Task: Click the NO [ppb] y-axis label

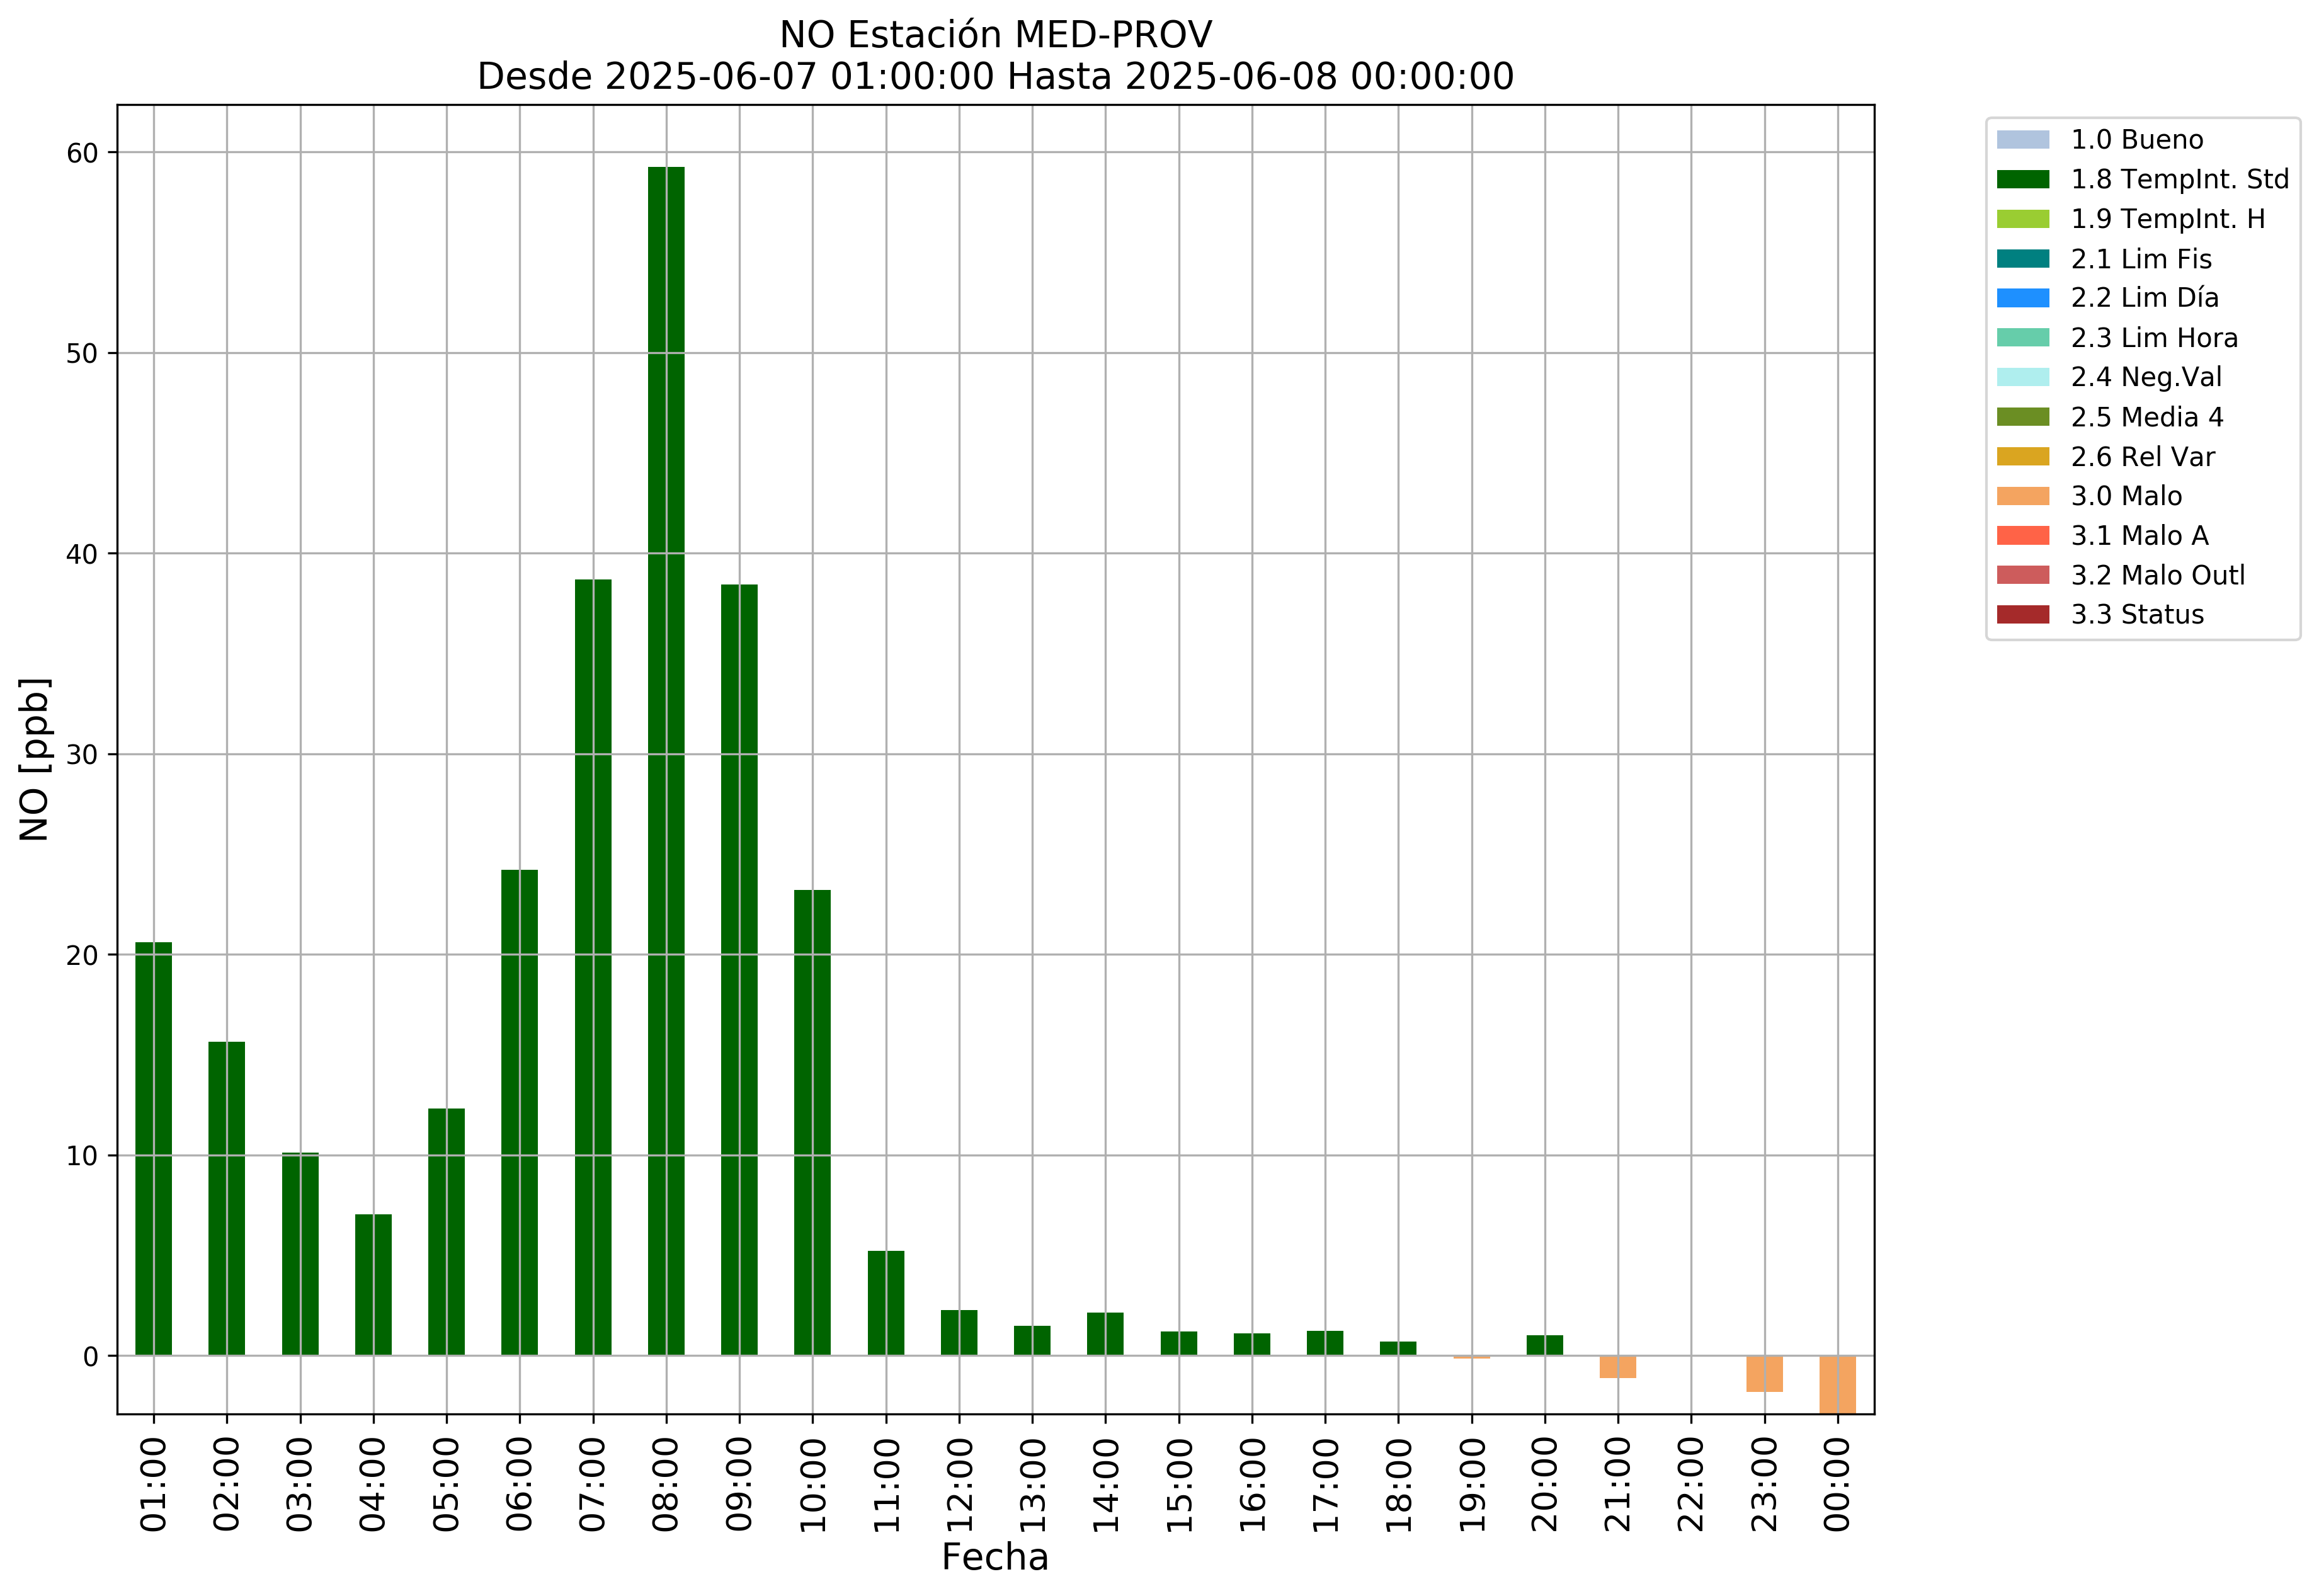Action: (34, 759)
